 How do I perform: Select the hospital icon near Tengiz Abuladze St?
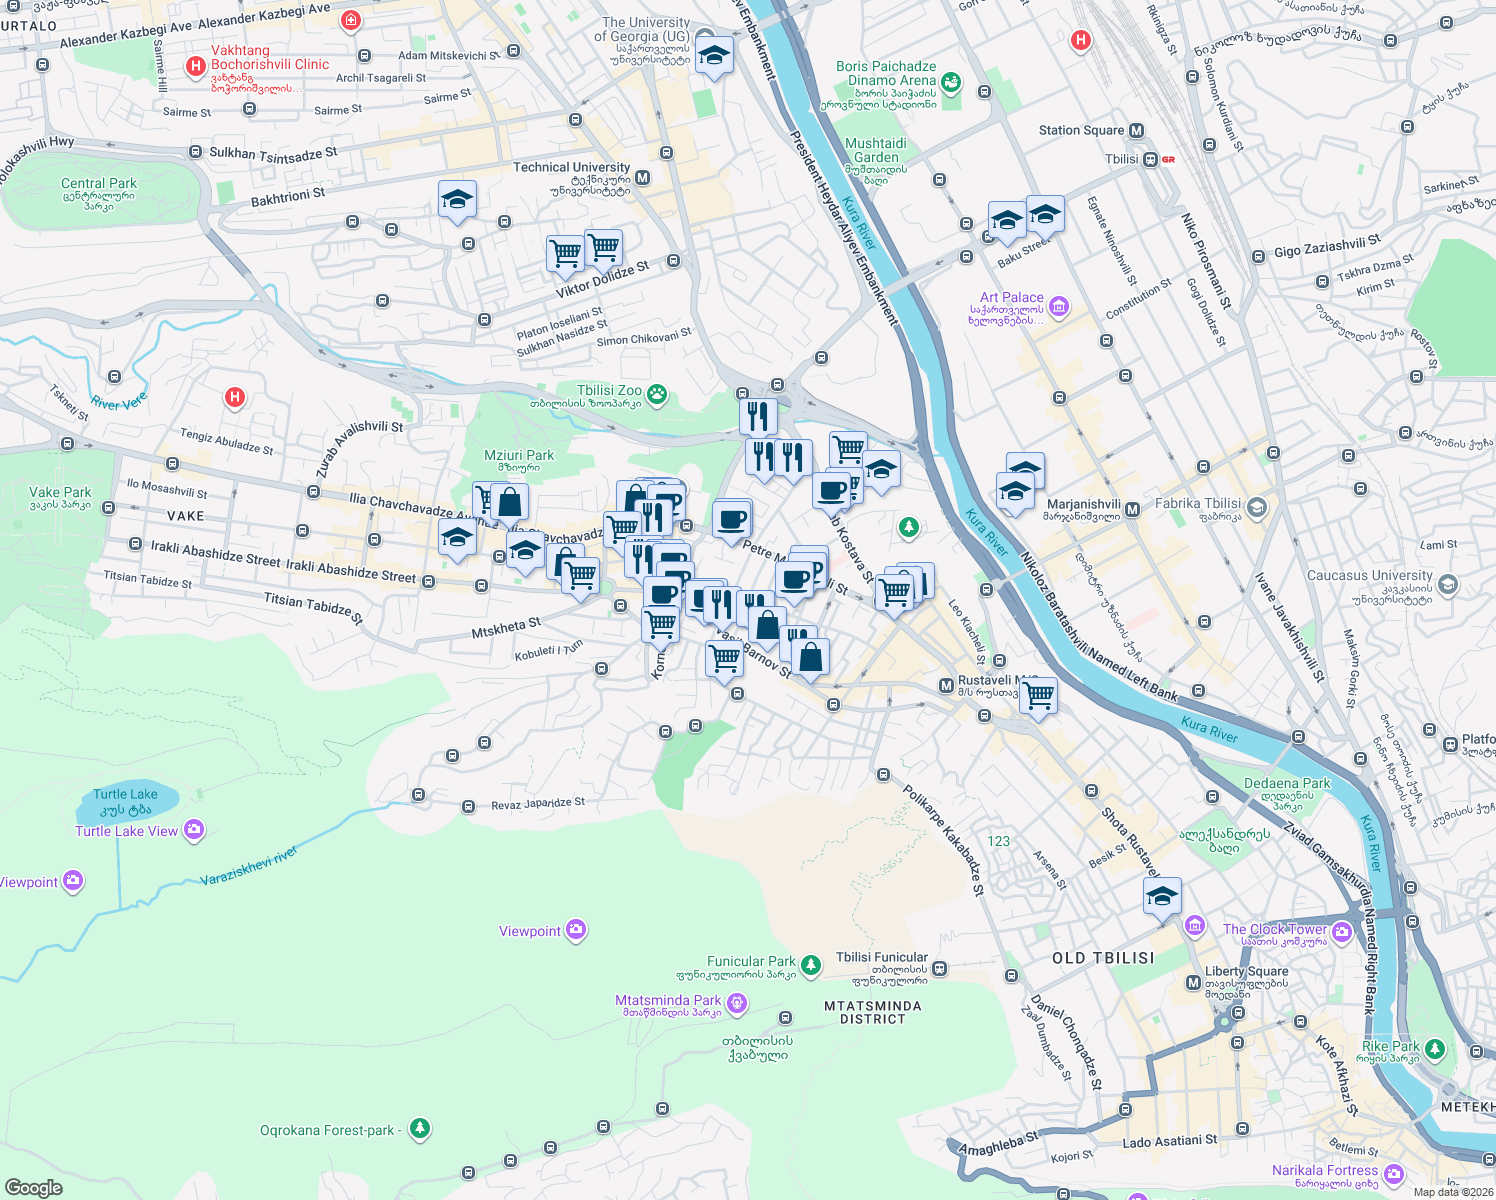(234, 398)
